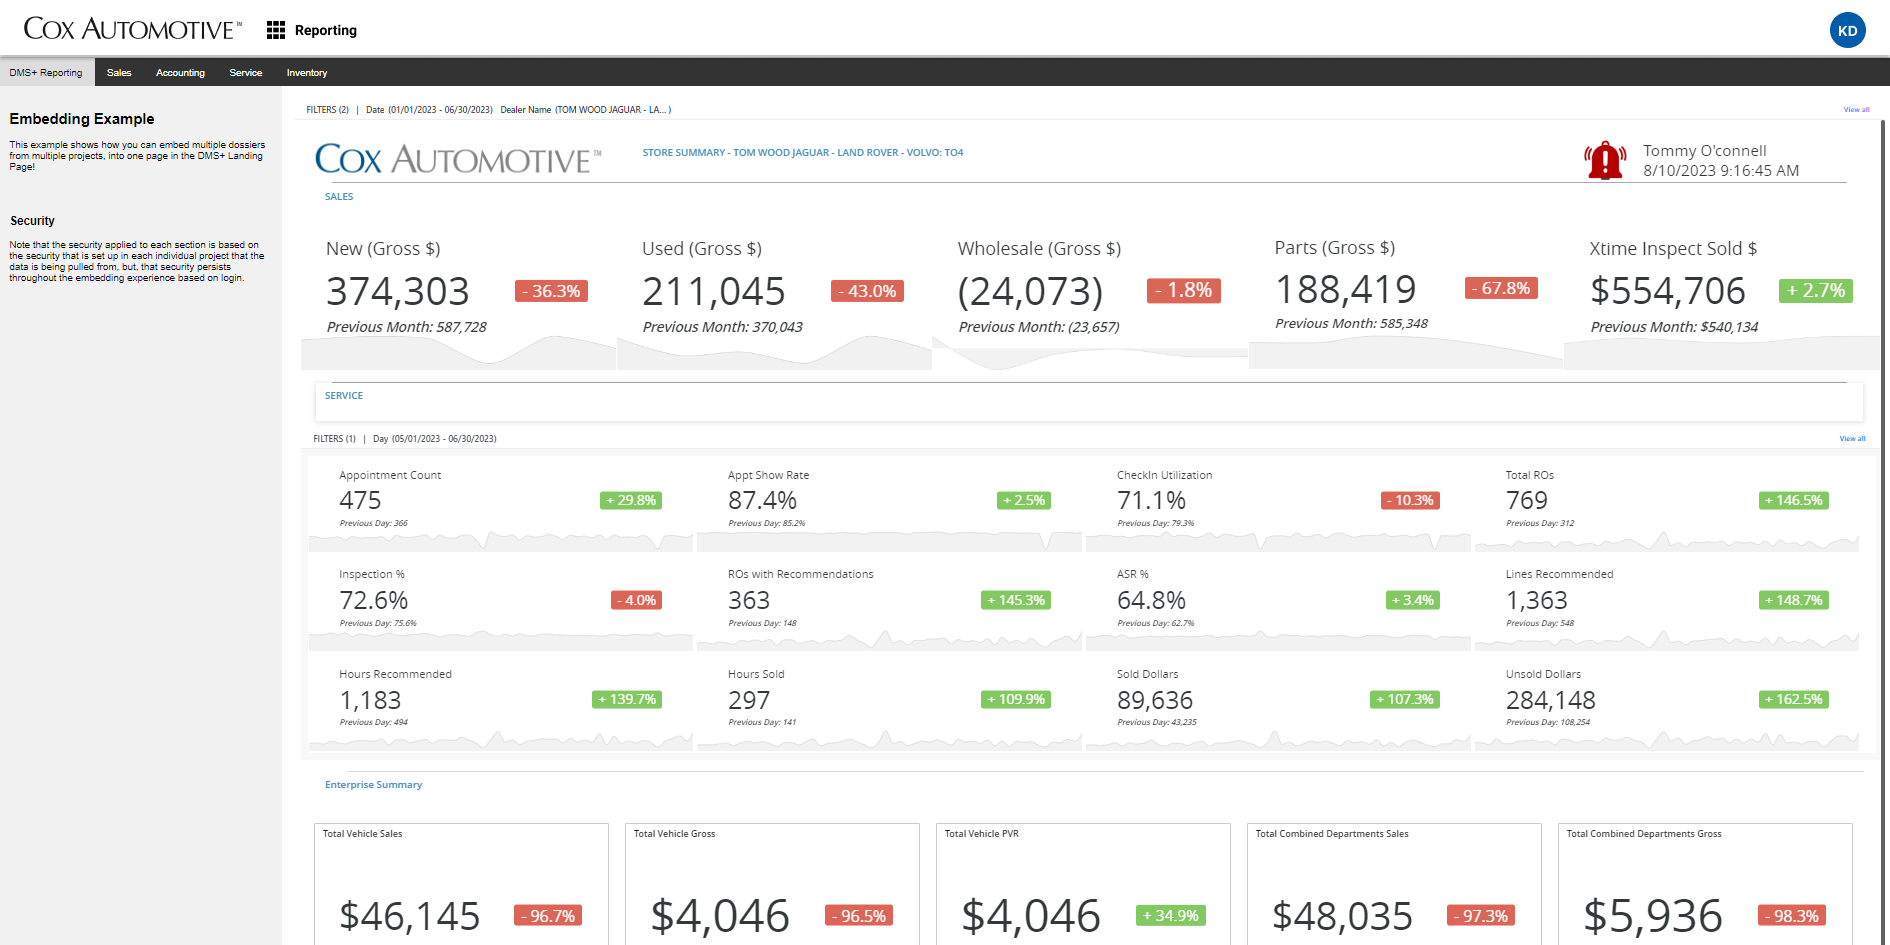Open the Sales tab
The height and width of the screenshot is (945, 1890).
(x=119, y=72)
